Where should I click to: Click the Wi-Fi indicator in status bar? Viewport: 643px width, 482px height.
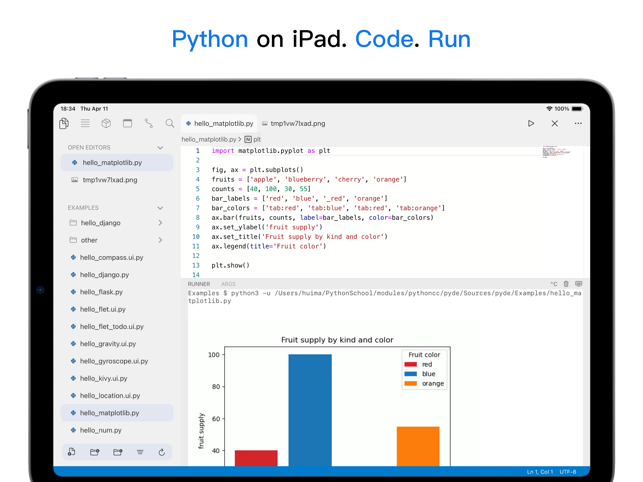pyautogui.click(x=549, y=109)
